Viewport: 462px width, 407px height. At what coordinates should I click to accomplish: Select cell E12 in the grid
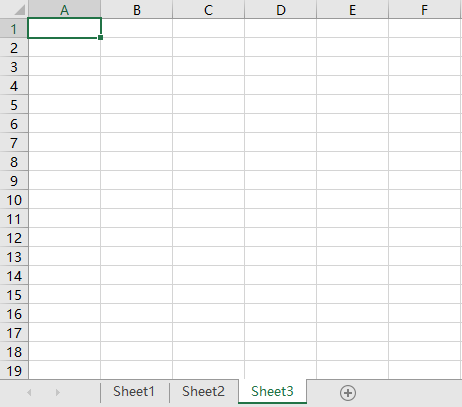[x=353, y=238]
